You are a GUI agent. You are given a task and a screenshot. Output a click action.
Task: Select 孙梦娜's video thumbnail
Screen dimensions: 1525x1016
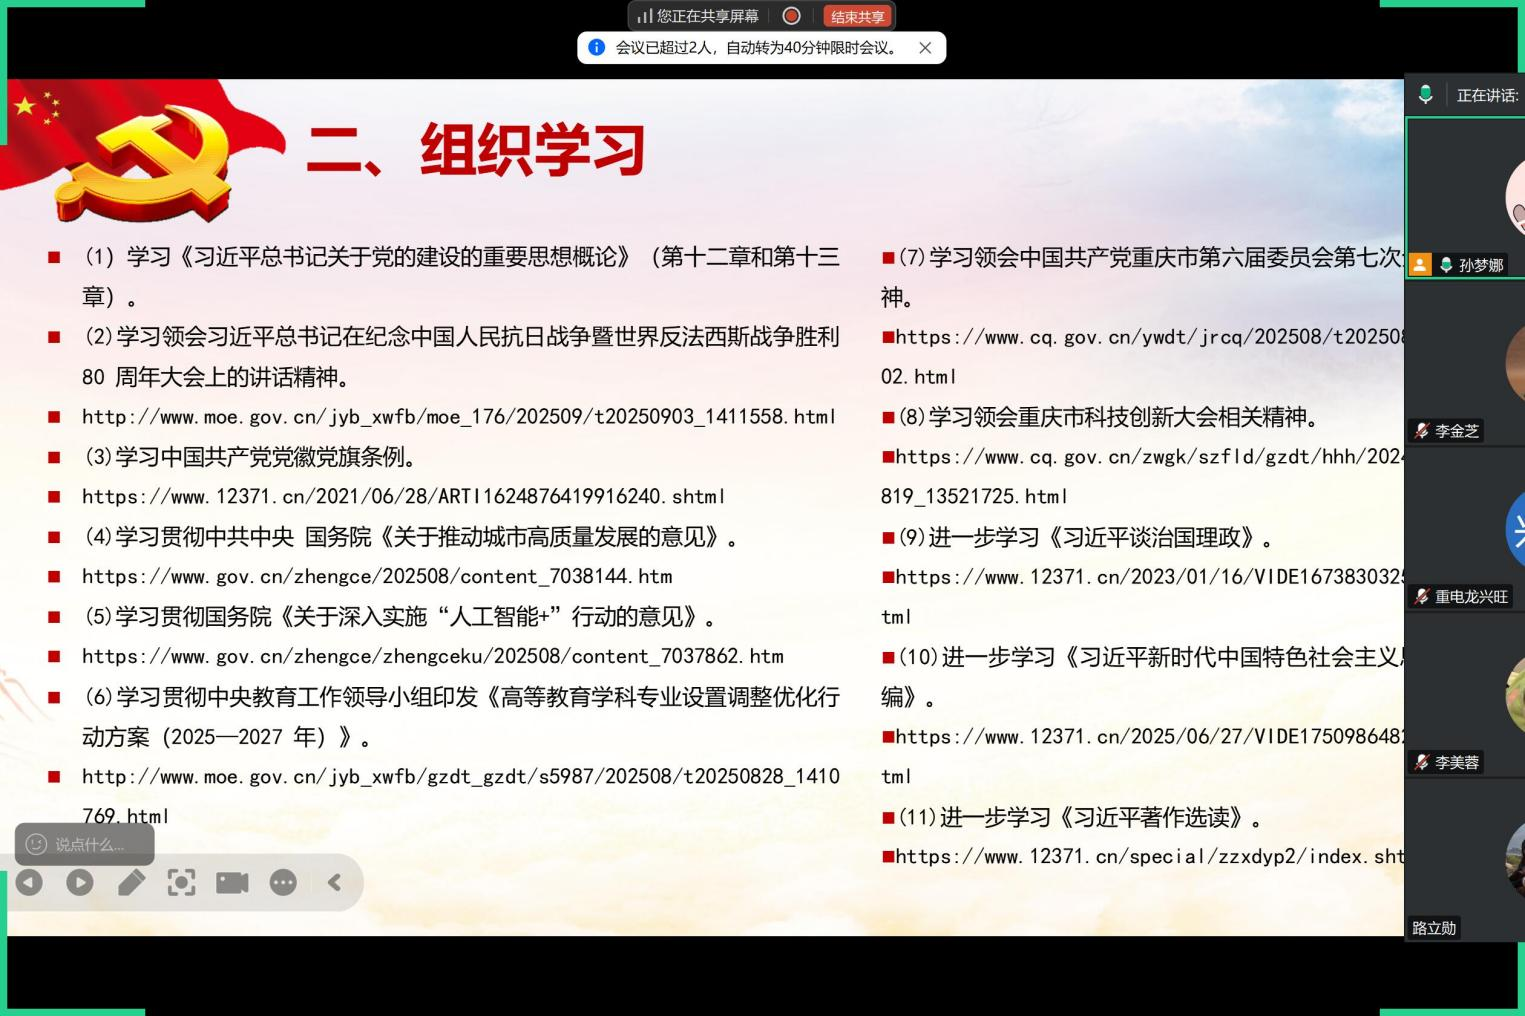[1466, 195]
